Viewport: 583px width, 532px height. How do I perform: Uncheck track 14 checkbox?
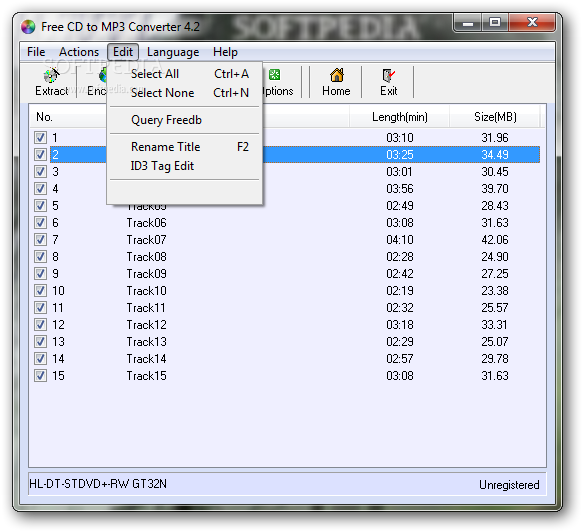(40, 358)
